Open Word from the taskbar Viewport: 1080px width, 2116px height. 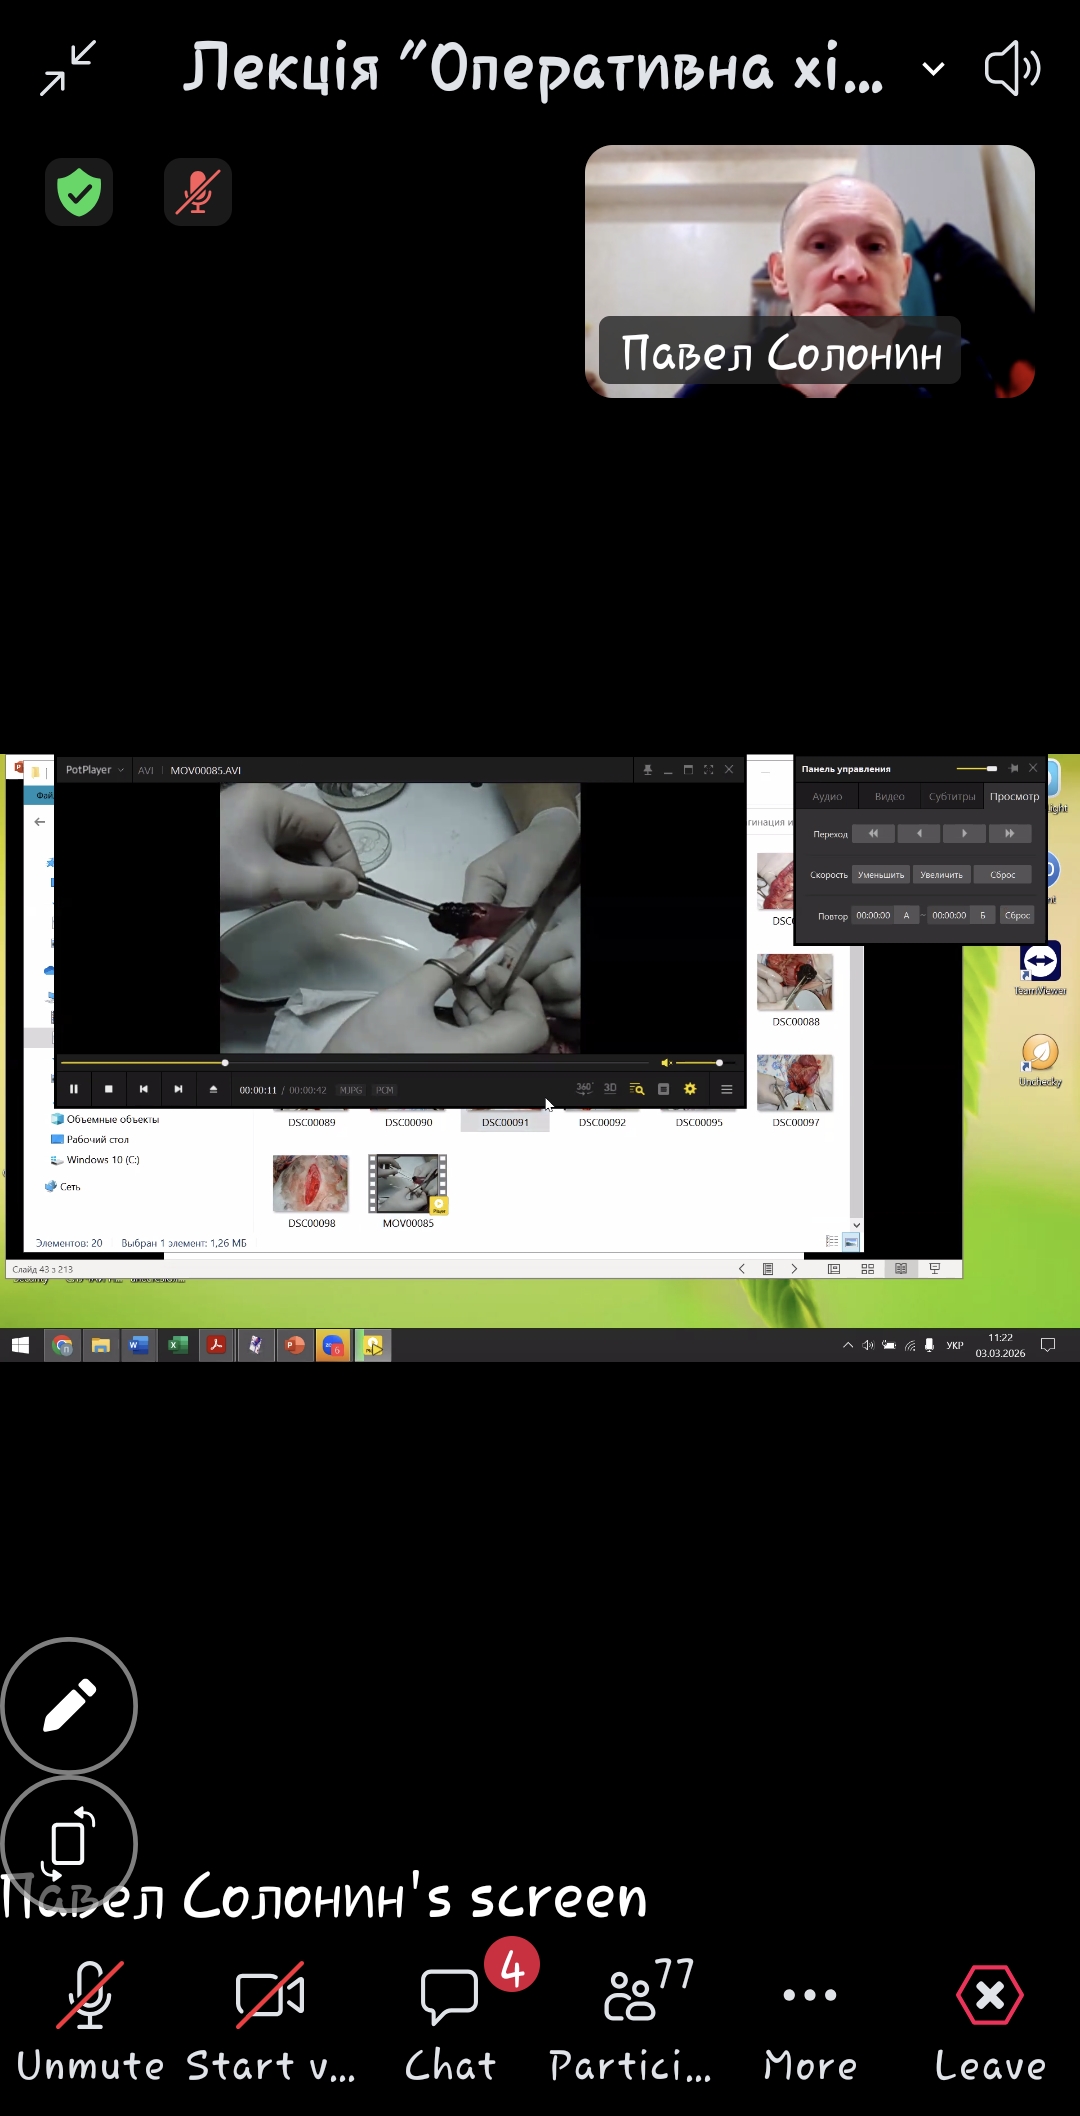coord(138,1345)
